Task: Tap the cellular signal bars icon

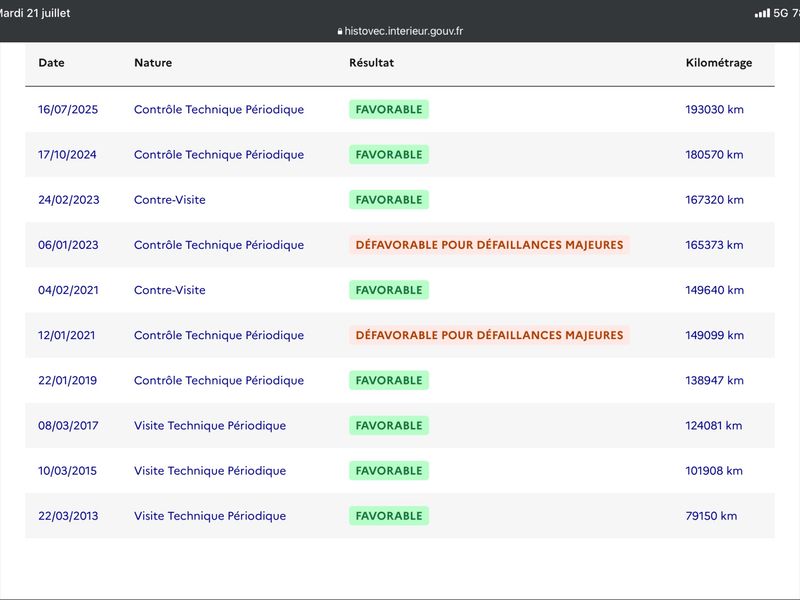Action: [x=762, y=13]
